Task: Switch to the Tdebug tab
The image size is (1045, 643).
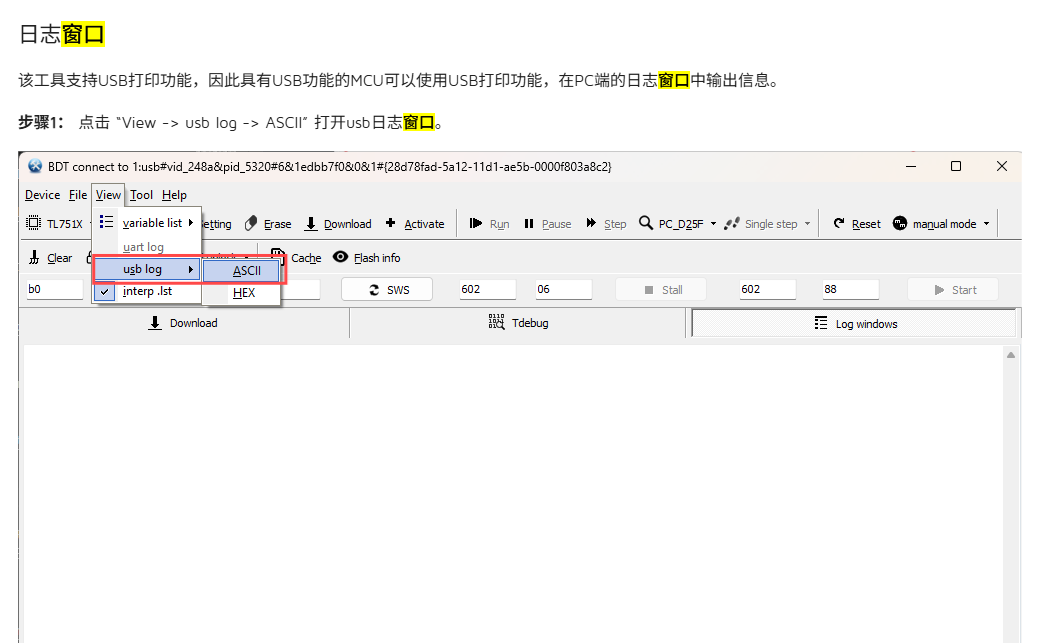Action: [x=518, y=323]
